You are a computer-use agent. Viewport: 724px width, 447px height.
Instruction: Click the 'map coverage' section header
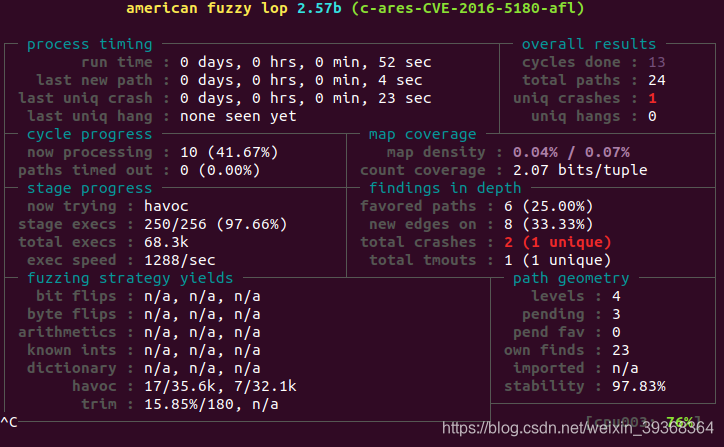click(422, 134)
